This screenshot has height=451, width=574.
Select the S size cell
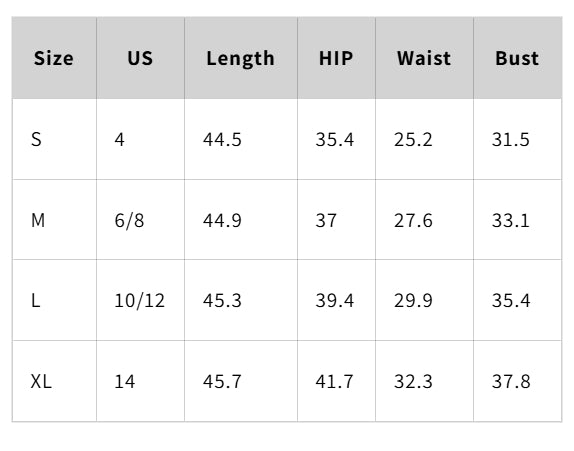pyautogui.click(x=54, y=139)
